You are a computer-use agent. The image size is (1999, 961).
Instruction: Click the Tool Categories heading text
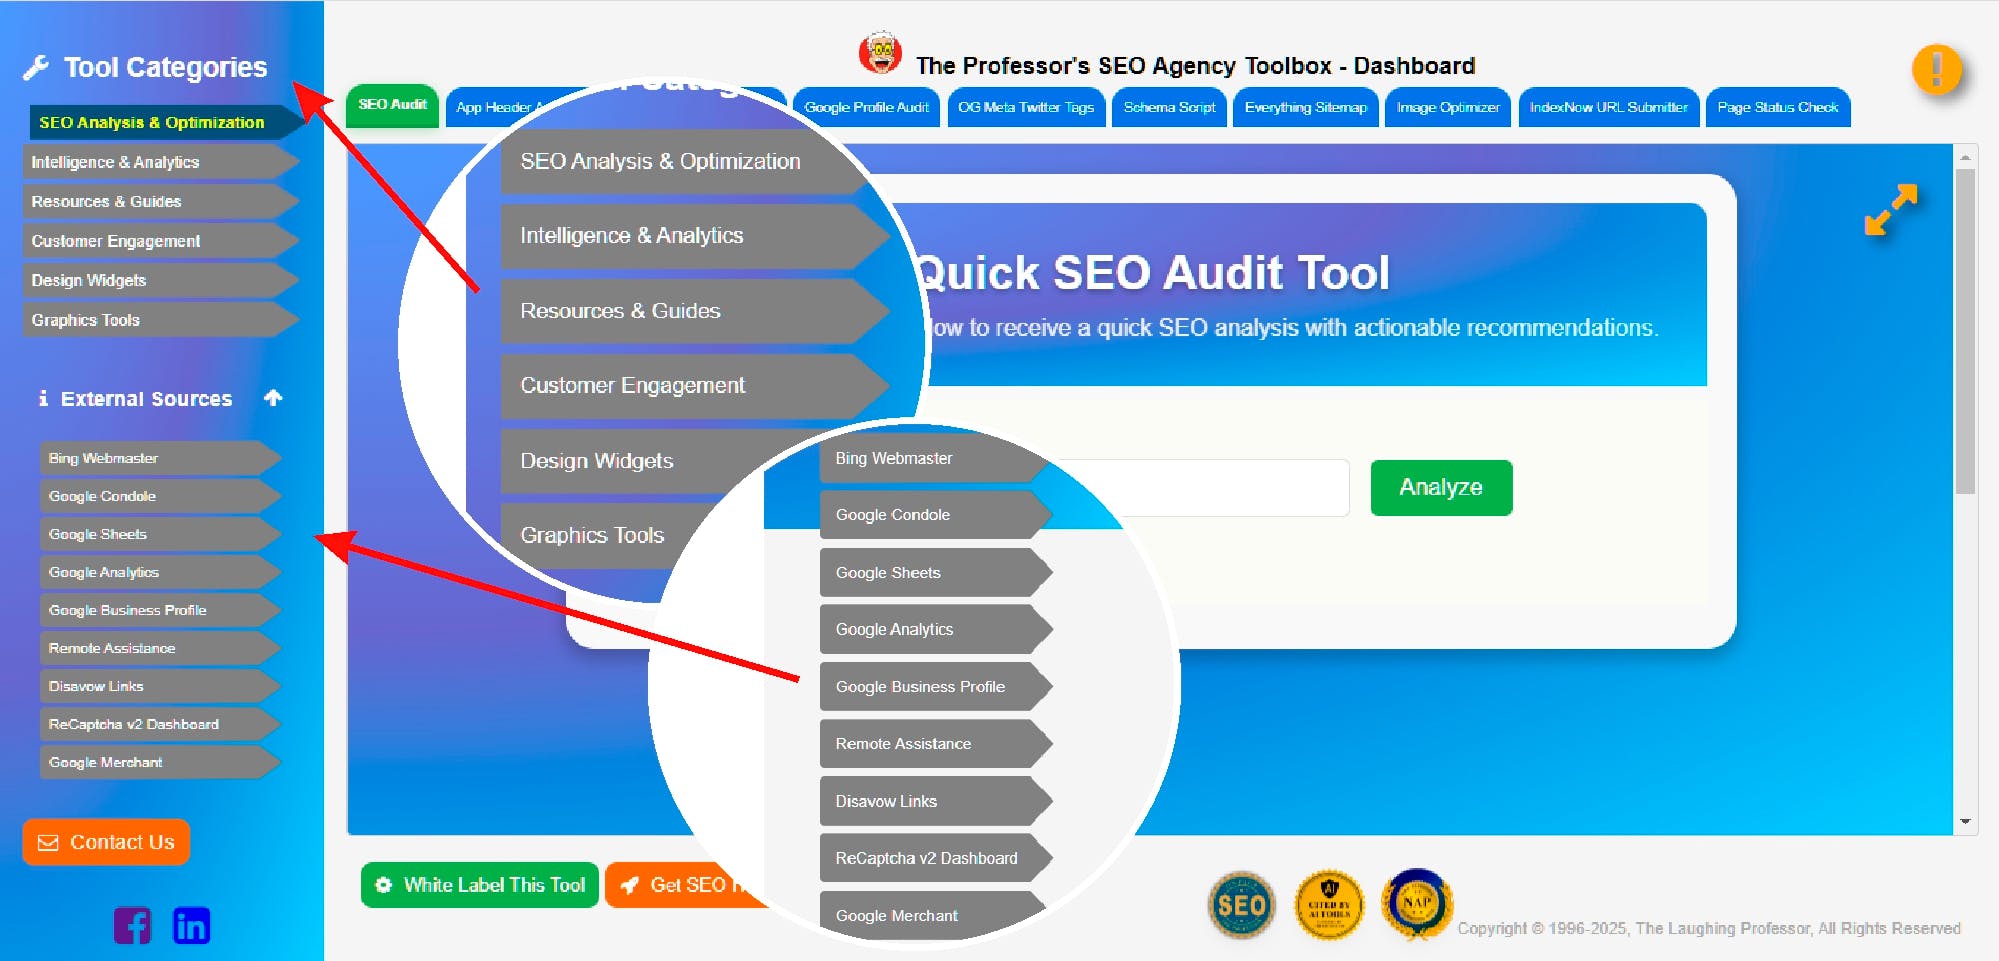click(x=166, y=67)
